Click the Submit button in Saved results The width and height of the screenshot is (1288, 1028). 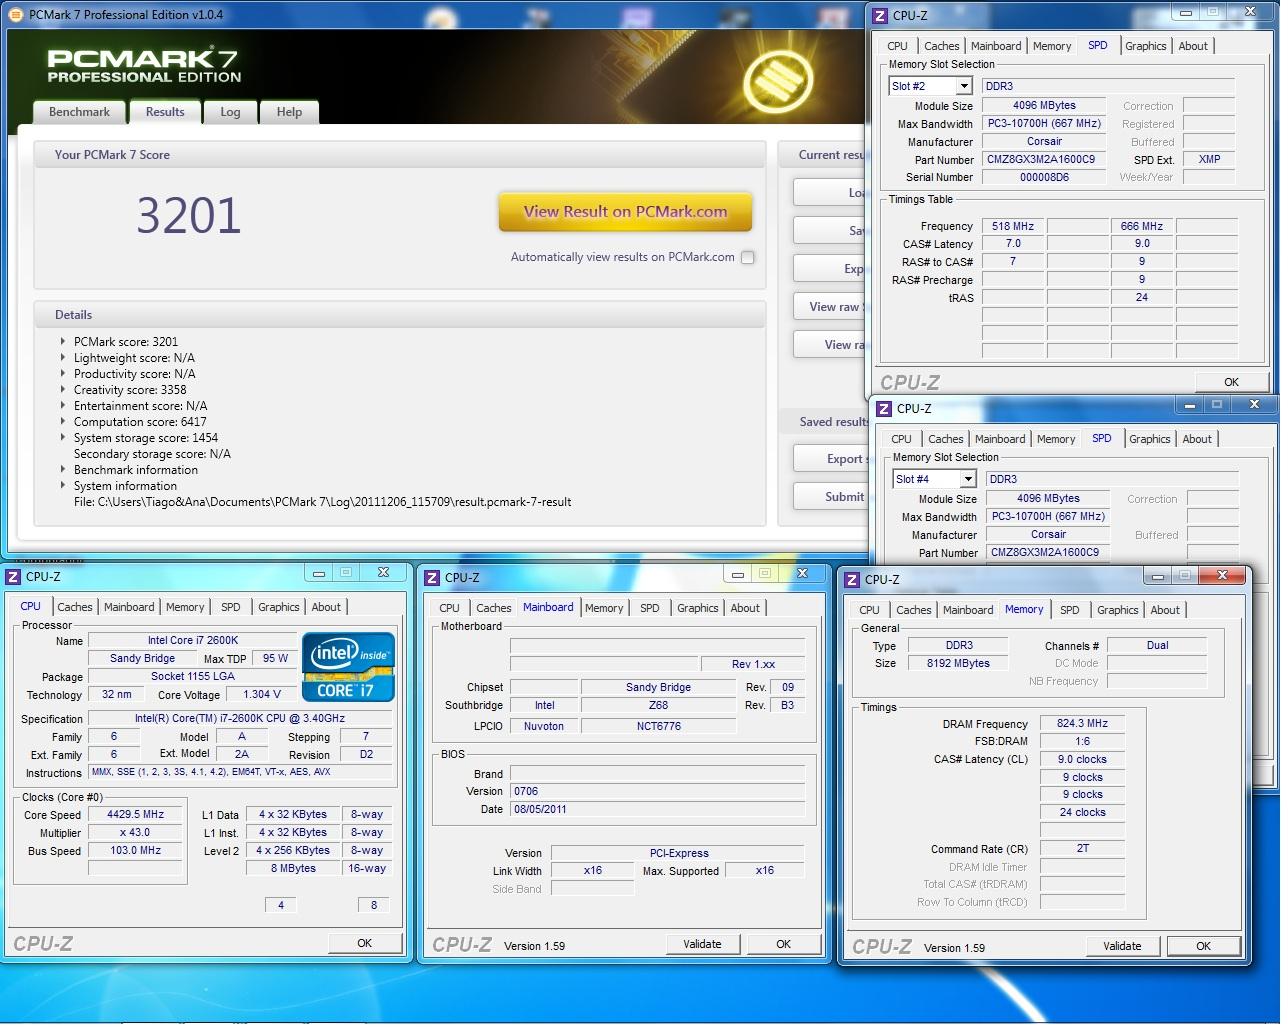[x=832, y=497]
